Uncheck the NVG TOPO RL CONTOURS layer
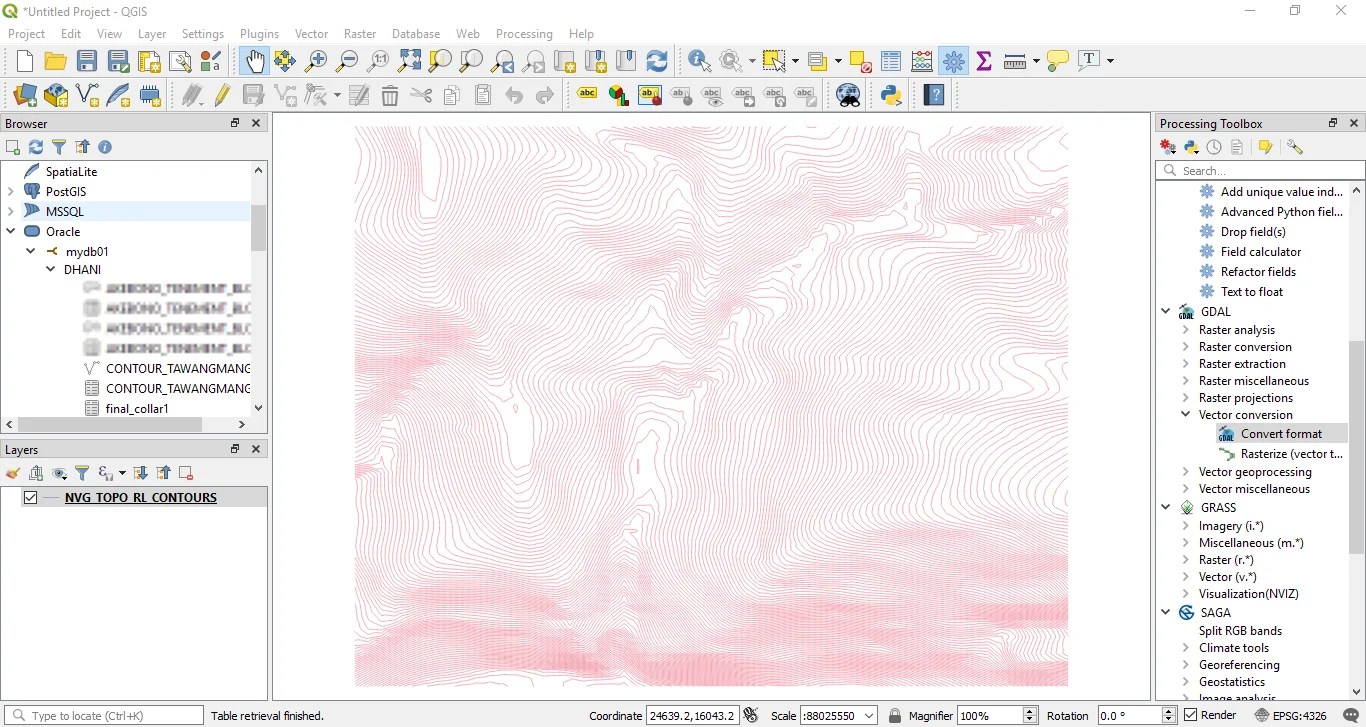 coord(31,497)
